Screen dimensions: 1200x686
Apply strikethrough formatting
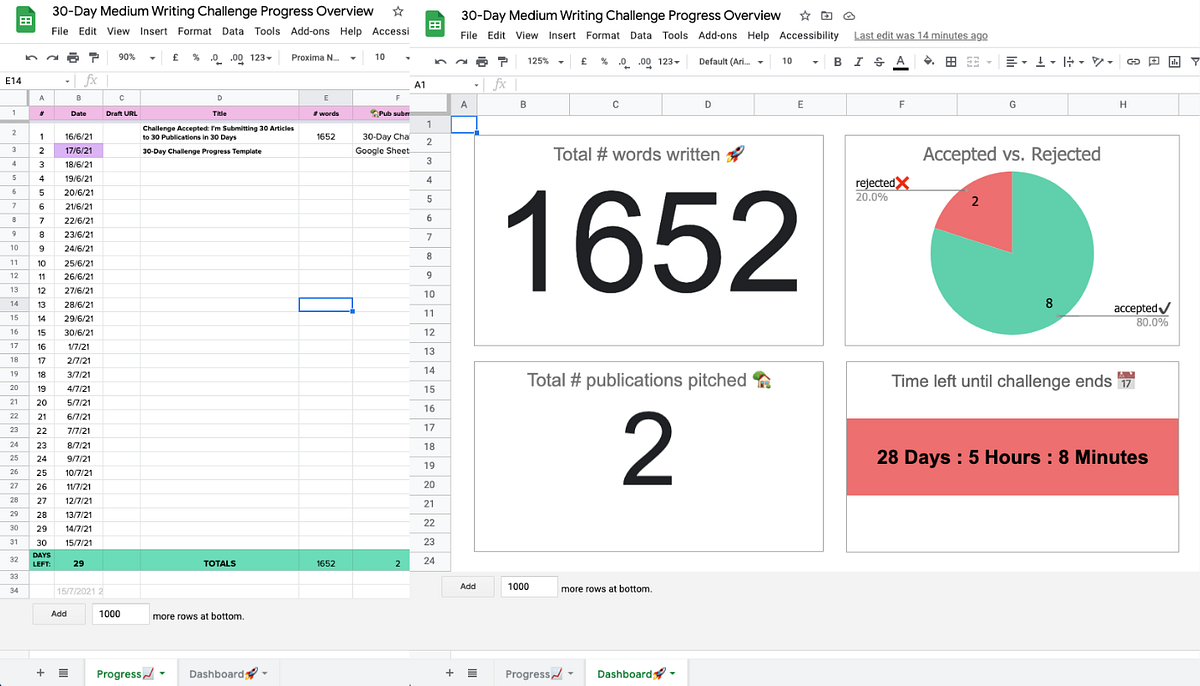tap(879, 62)
